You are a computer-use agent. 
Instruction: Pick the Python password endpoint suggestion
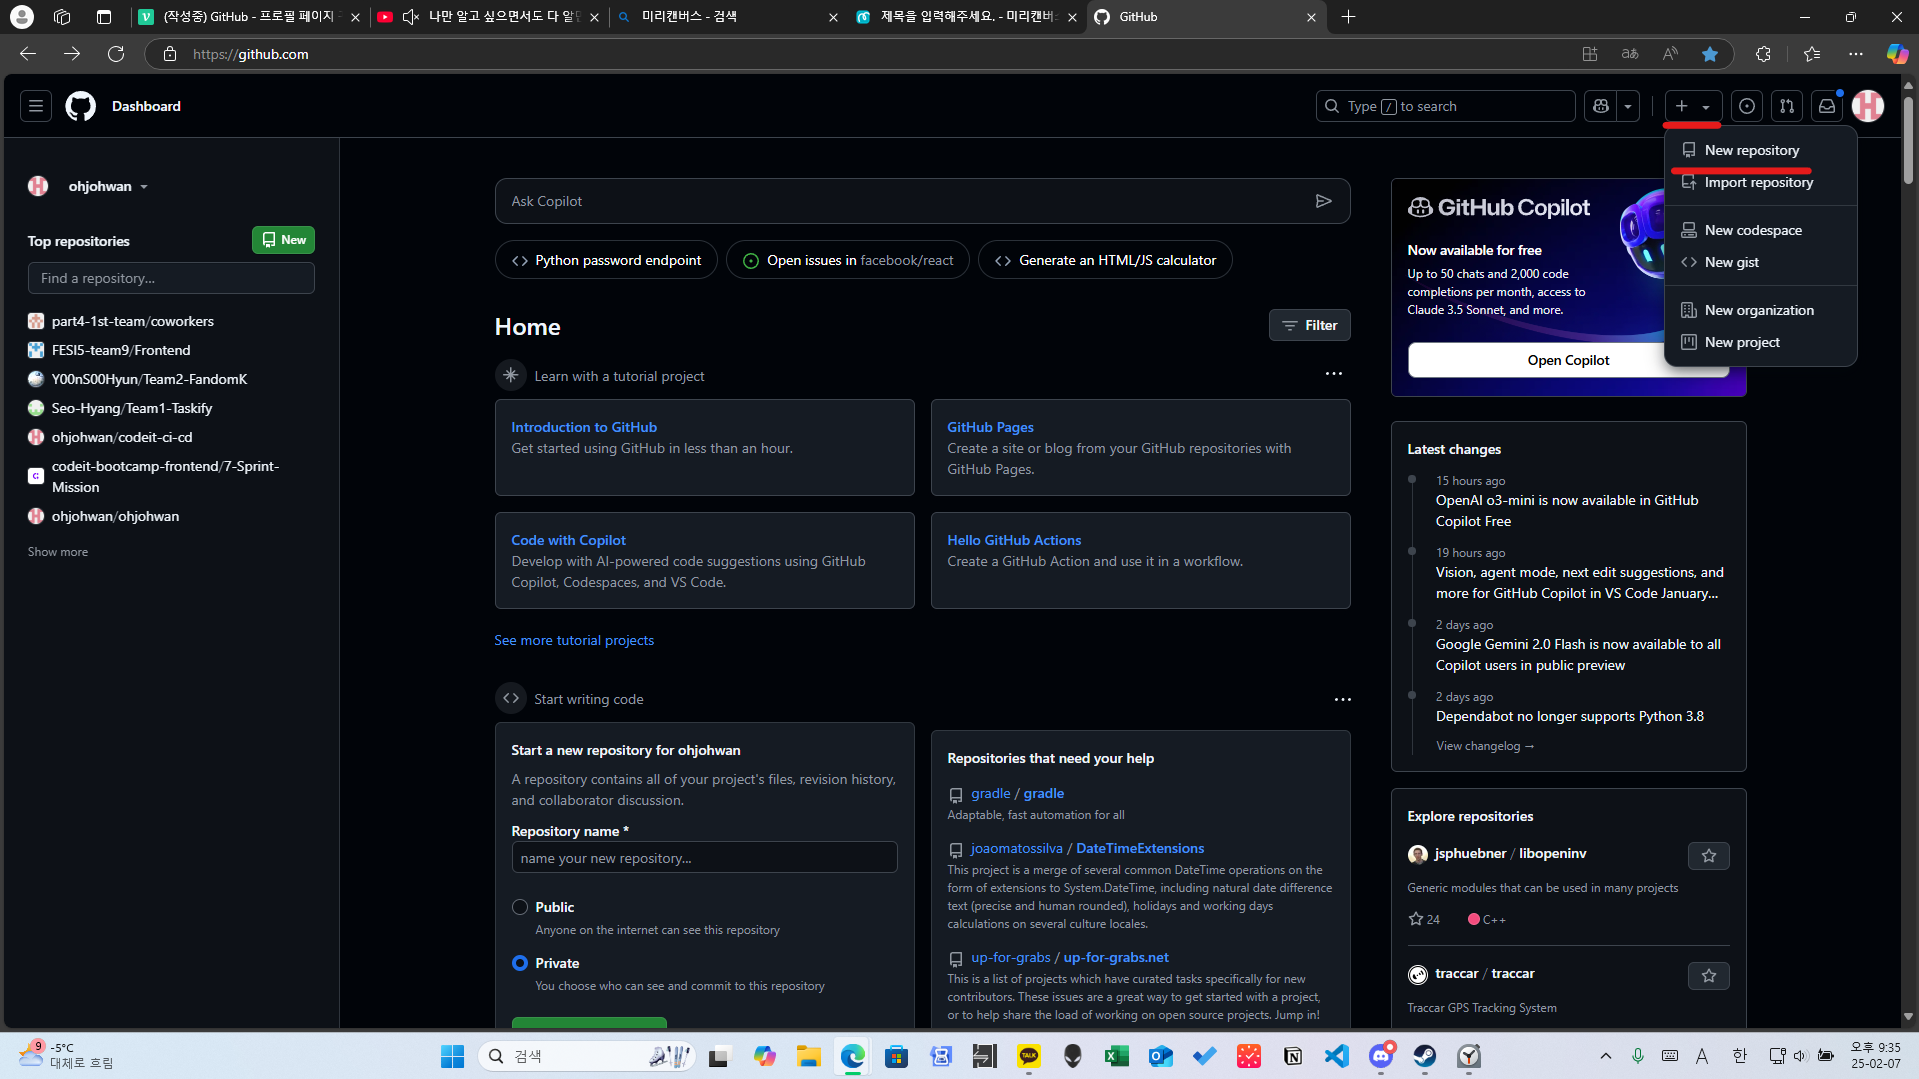click(606, 260)
